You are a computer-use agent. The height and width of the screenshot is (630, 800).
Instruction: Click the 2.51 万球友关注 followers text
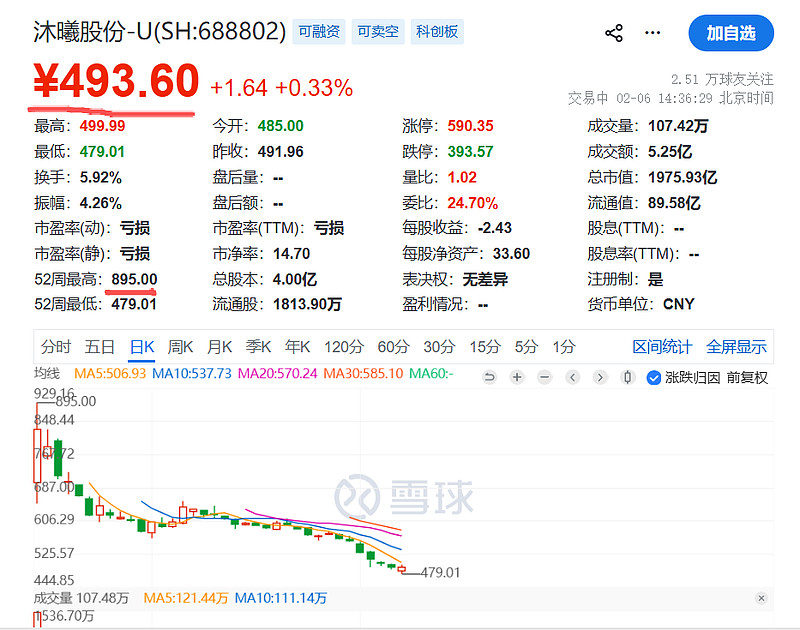tap(722, 79)
